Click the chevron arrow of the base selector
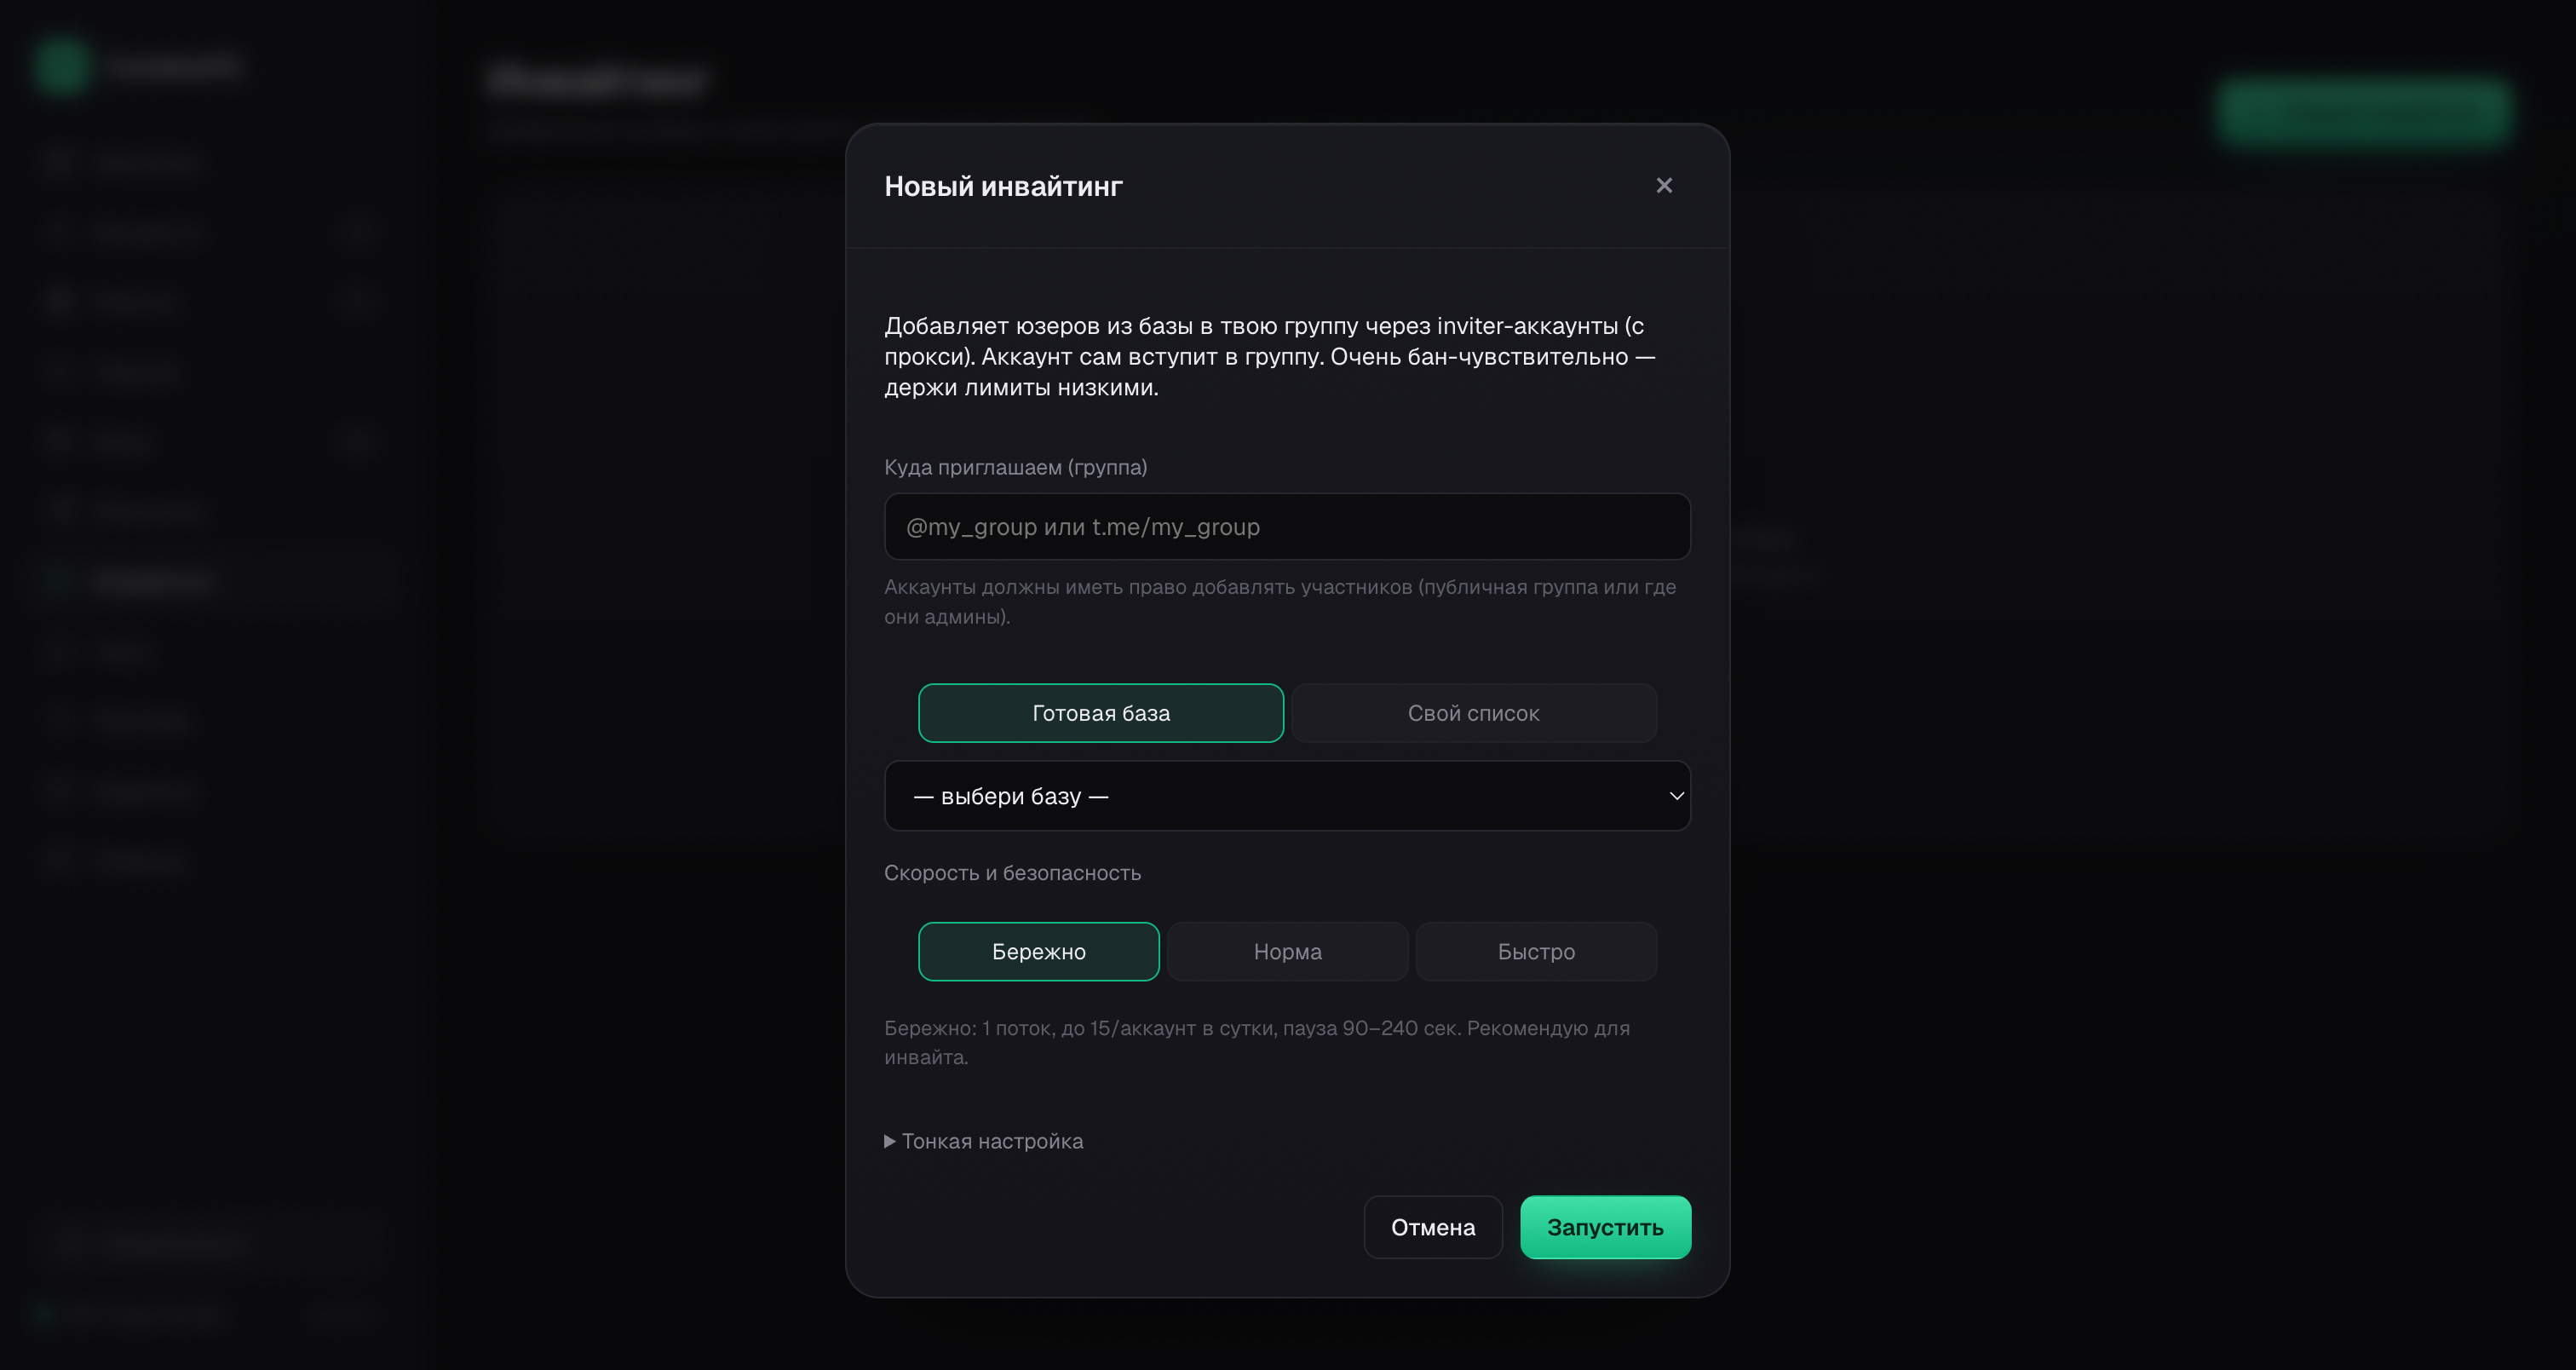The width and height of the screenshot is (2576, 1370). pyautogui.click(x=1676, y=796)
